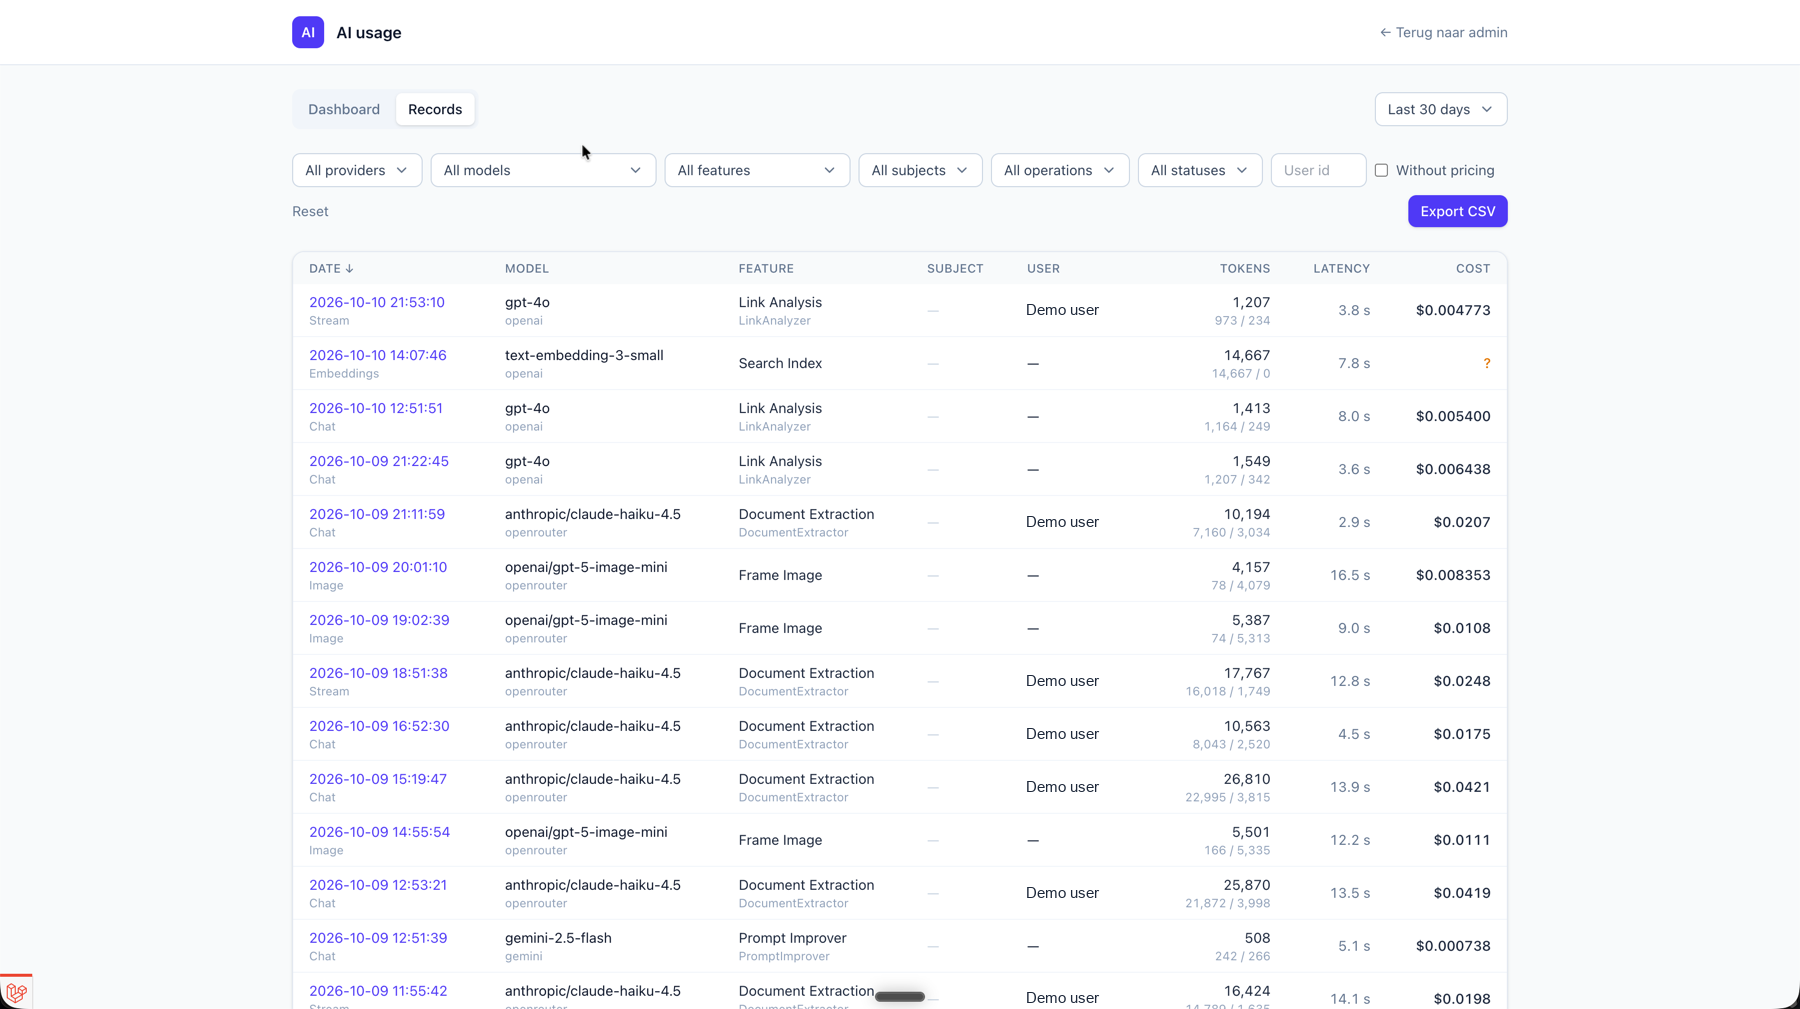Click the purple AI logo icon
This screenshot has width=1800, height=1009.
tap(308, 32)
